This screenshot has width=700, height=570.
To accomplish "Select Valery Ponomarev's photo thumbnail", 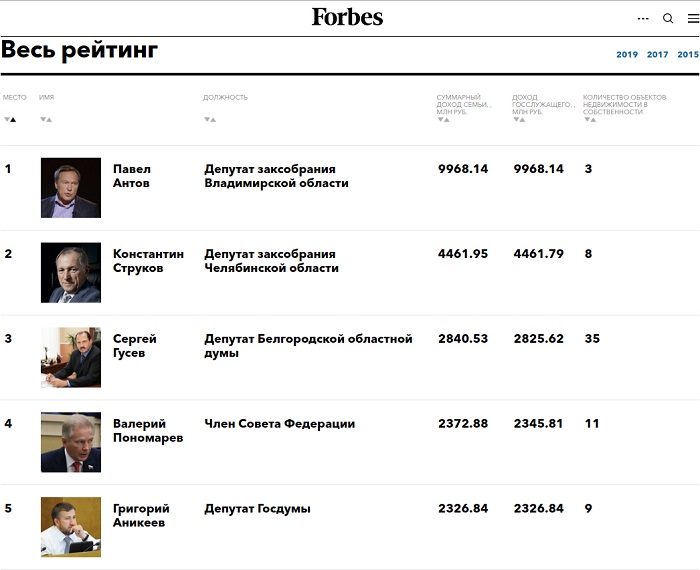I will coord(70,442).
